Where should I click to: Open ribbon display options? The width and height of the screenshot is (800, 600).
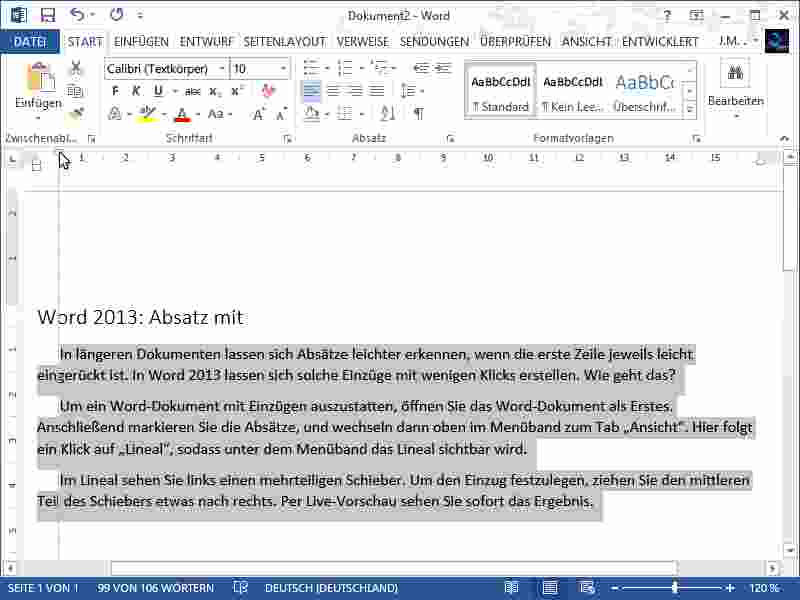click(x=696, y=15)
